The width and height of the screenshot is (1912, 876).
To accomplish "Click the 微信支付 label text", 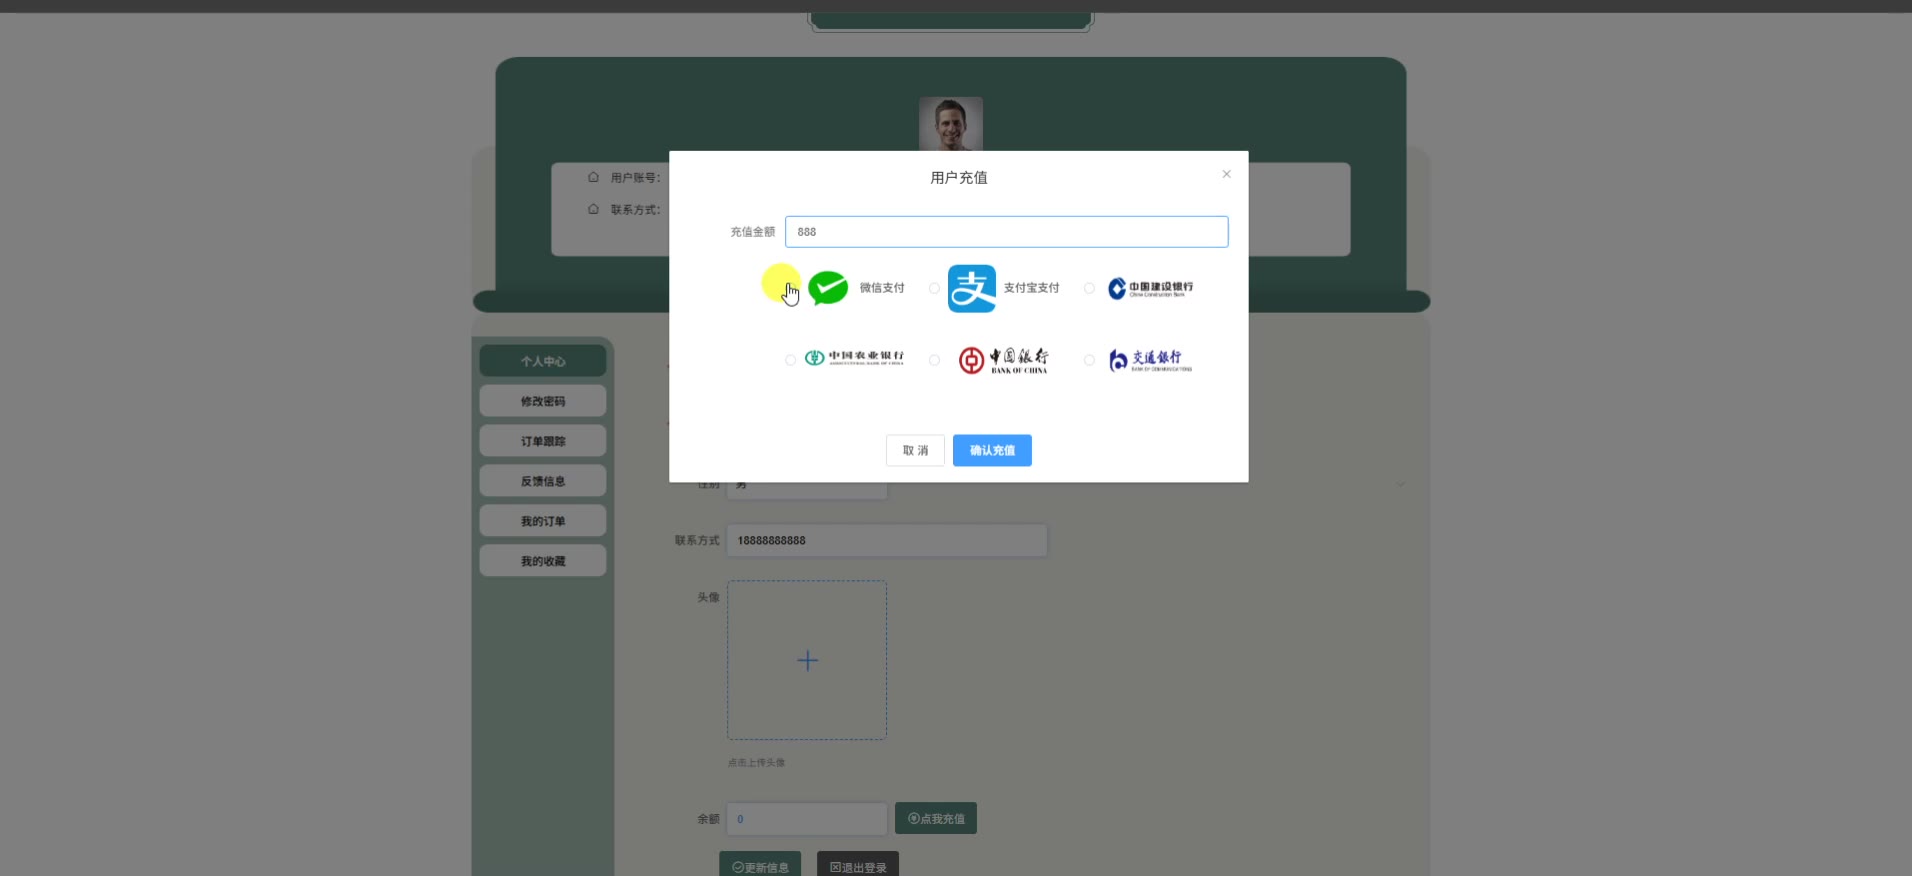I will [x=882, y=288].
